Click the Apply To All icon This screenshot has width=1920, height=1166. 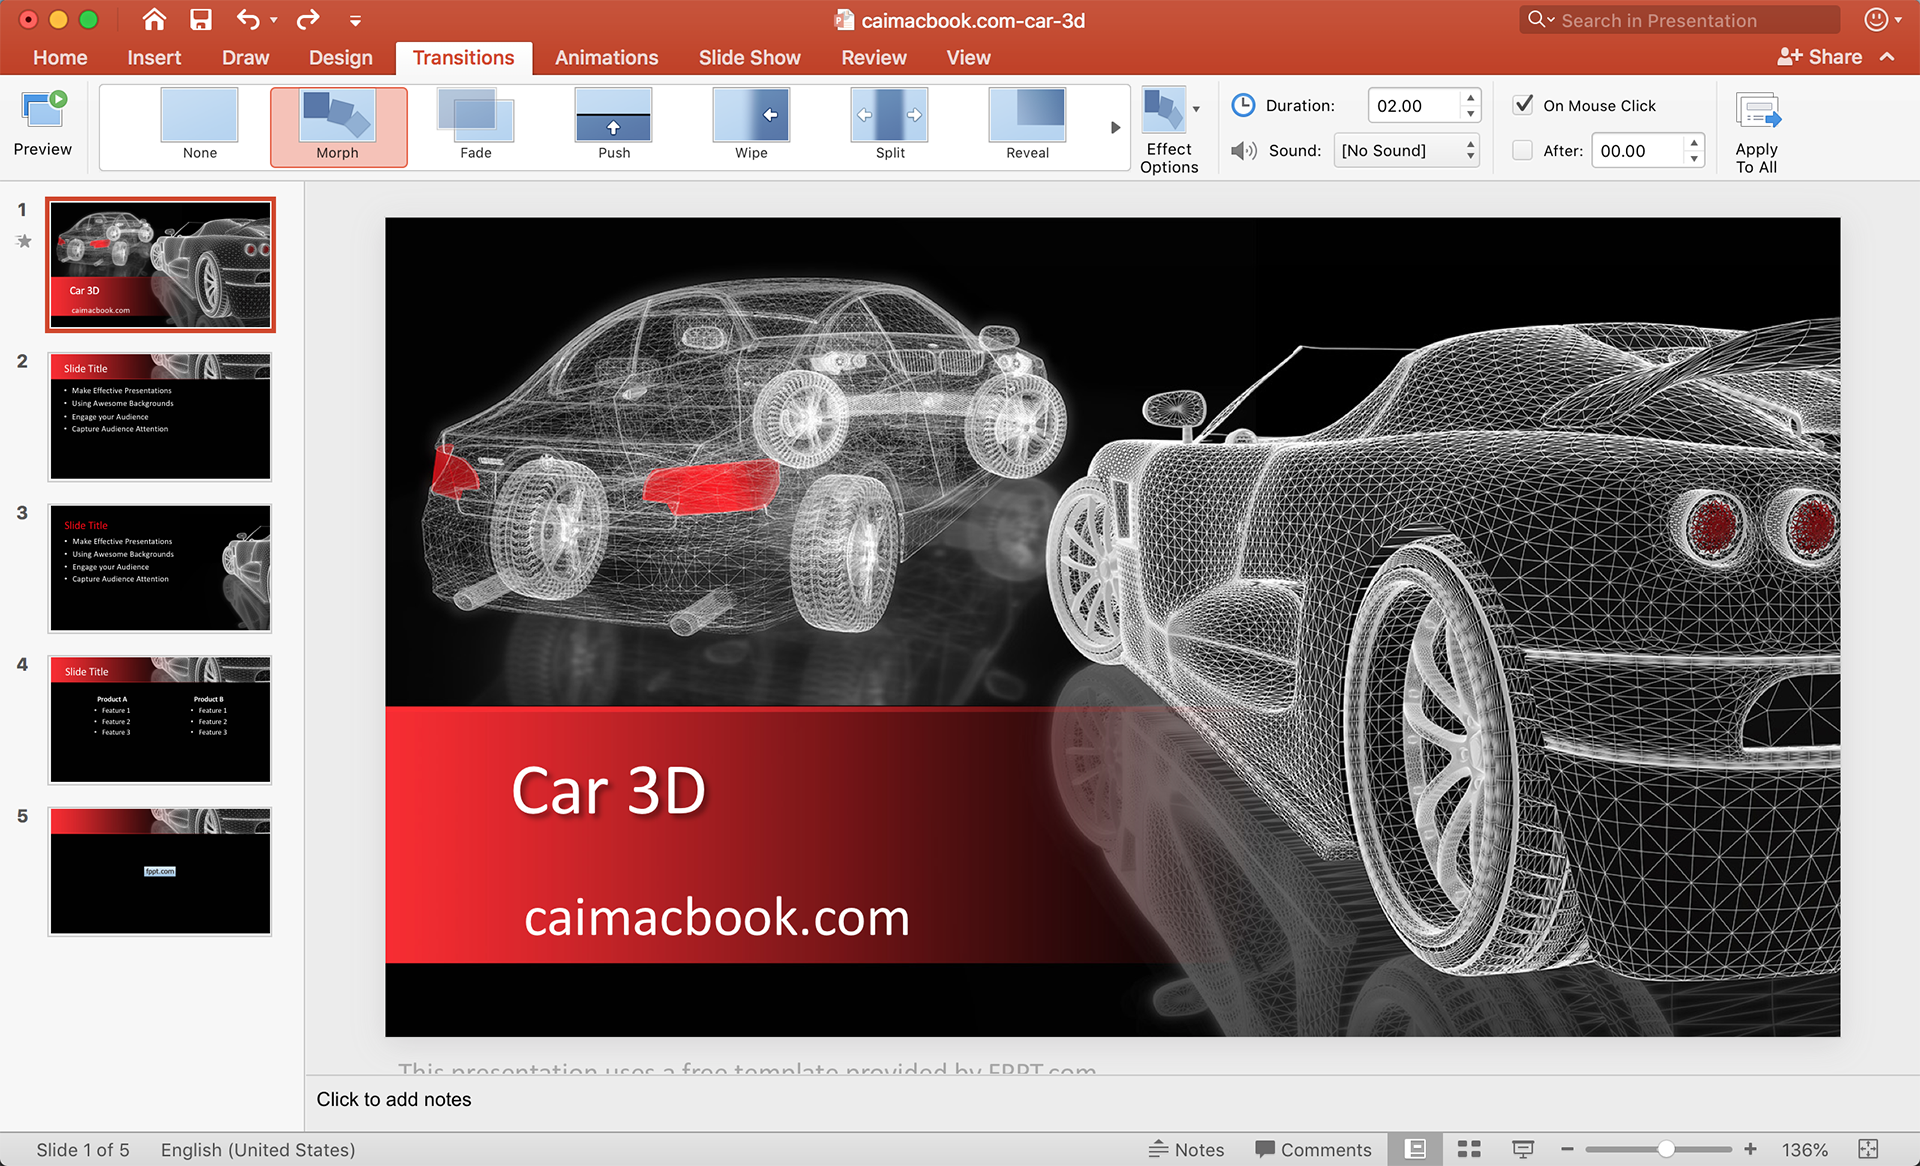1757,112
